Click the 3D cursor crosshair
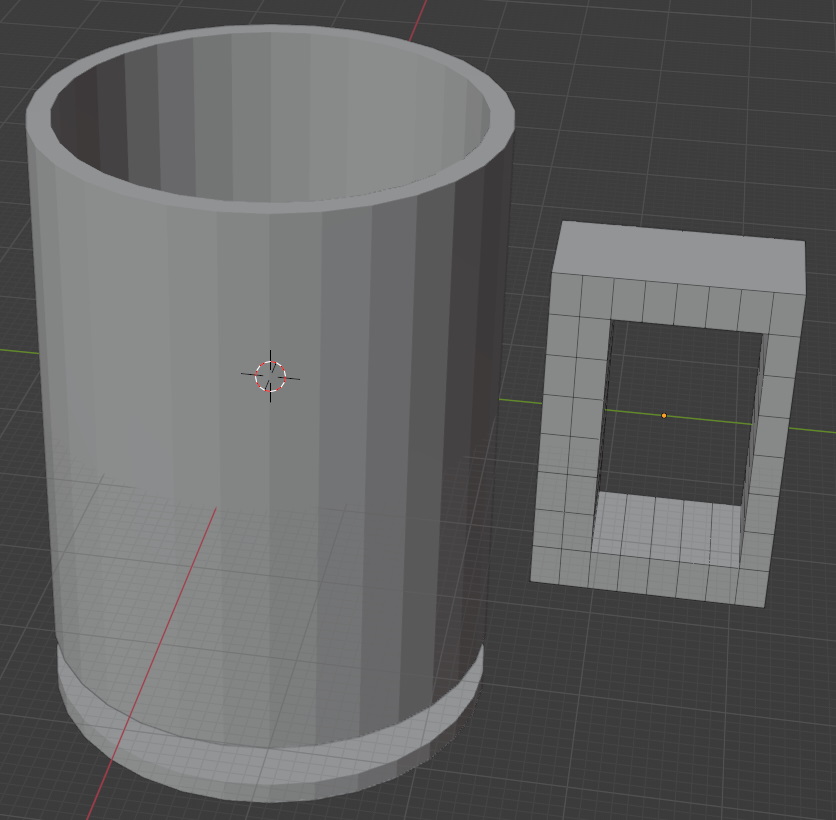This screenshot has height=820, width=836. [x=270, y=376]
